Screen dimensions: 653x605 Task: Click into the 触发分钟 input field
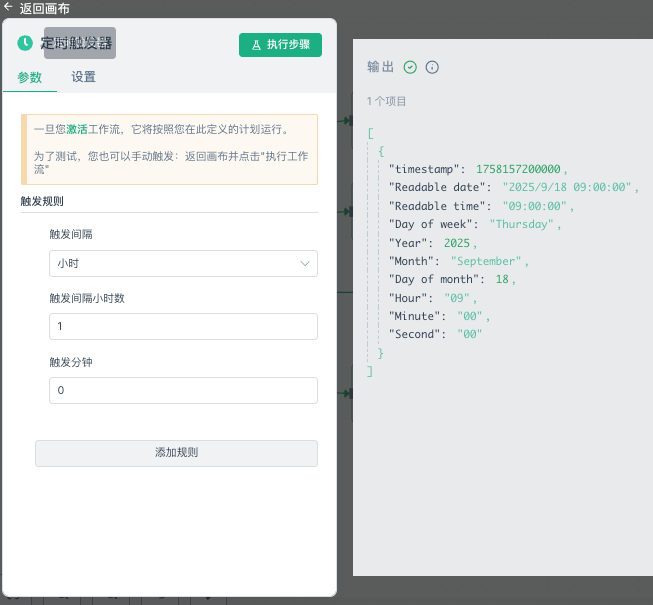pyautogui.click(x=183, y=390)
